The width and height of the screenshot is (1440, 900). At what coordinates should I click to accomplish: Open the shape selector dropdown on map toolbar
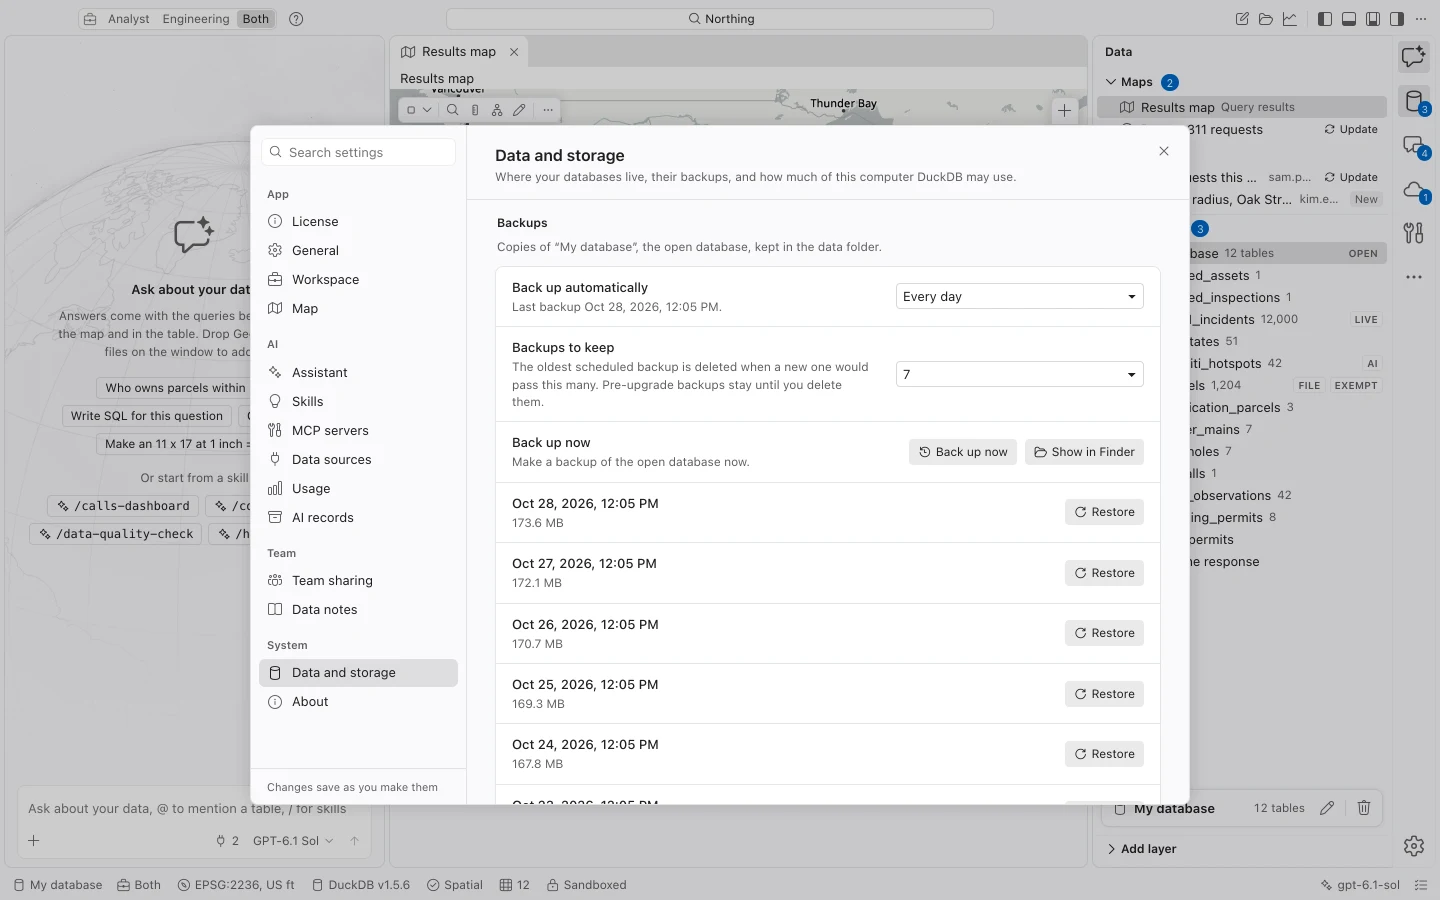419,110
